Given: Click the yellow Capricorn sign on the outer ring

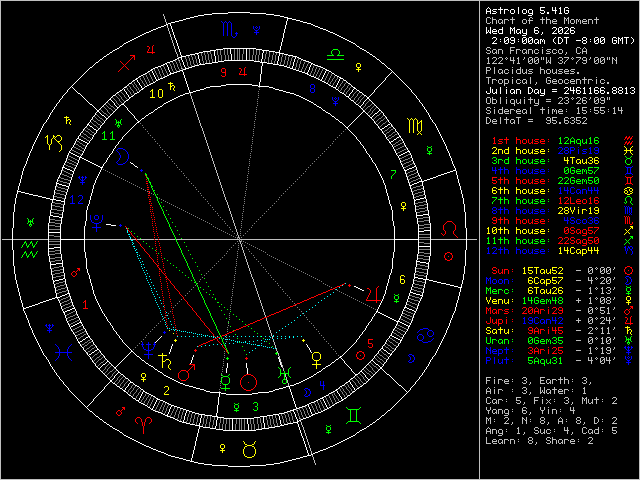Looking at the screenshot, I should [x=54, y=143].
